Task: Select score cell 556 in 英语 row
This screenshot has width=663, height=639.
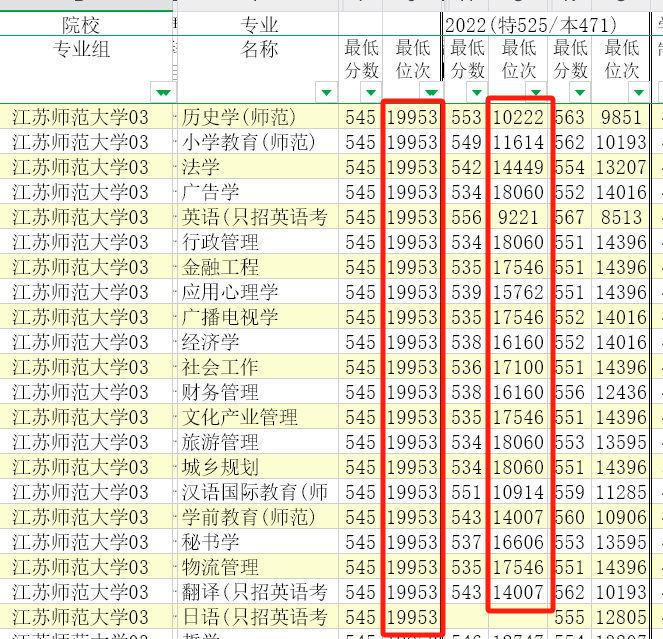Action: (x=466, y=217)
